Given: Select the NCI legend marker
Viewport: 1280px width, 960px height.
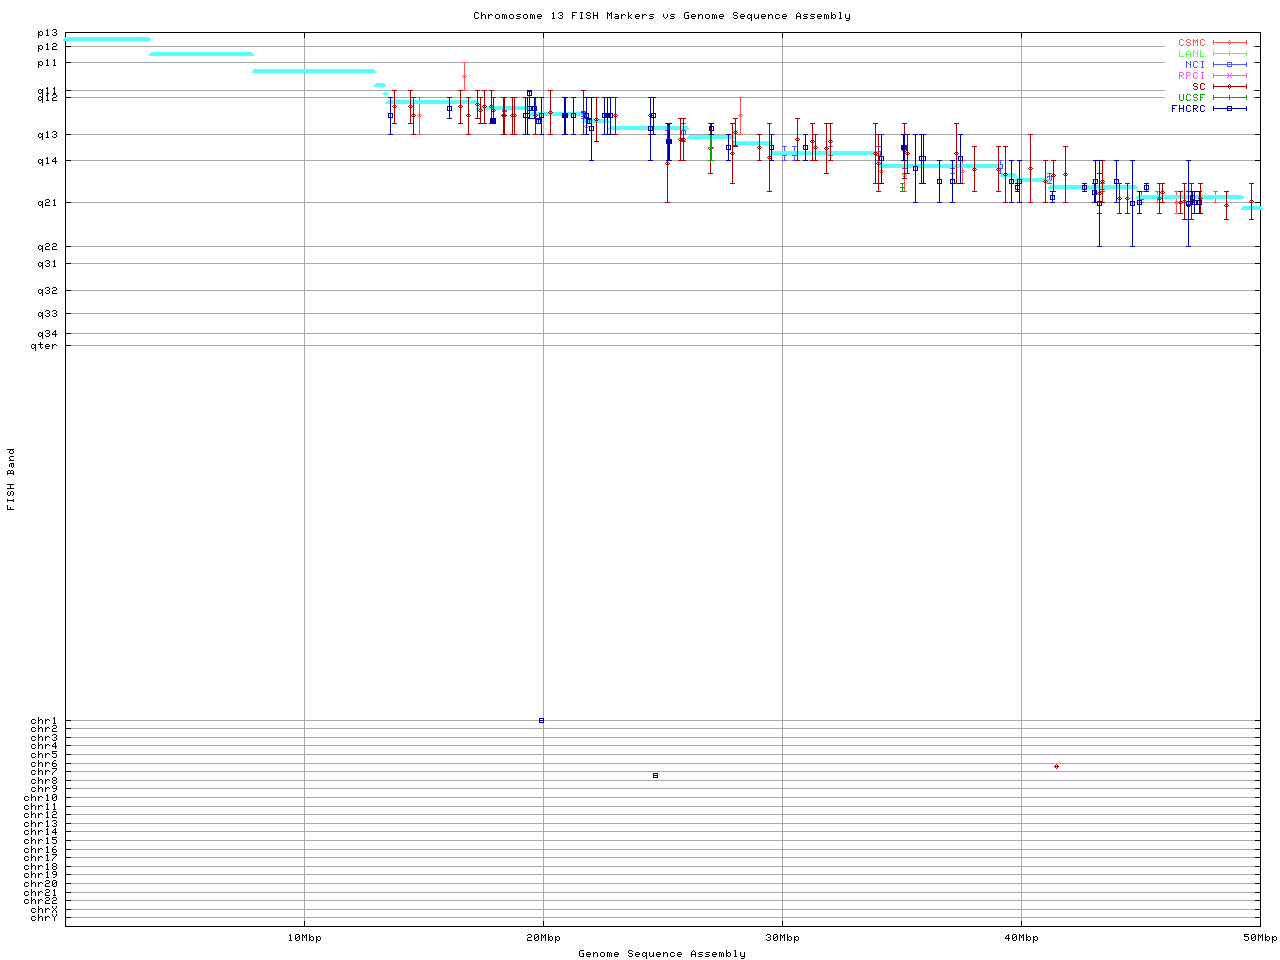Looking at the screenshot, I should pyautogui.click(x=1229, y=65).
